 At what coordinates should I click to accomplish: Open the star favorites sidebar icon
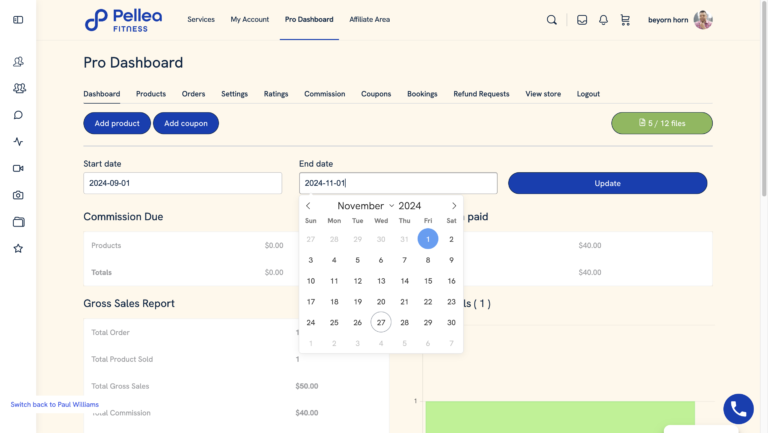(18, 248)
